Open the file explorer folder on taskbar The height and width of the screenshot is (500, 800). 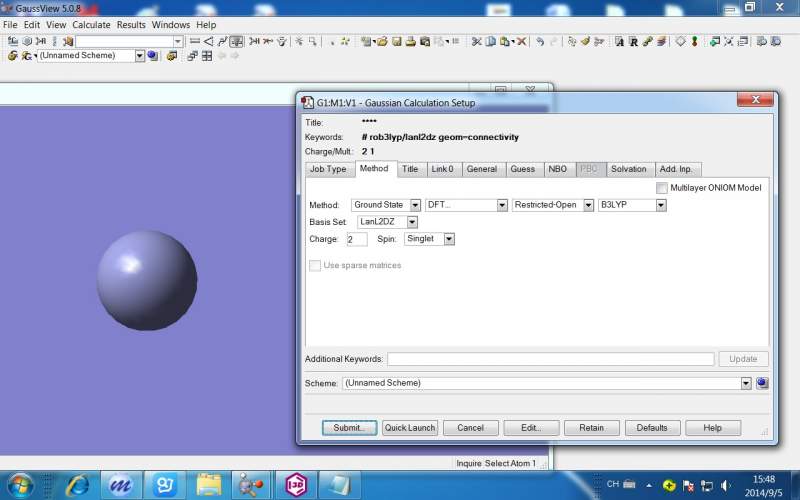[209, 485]
